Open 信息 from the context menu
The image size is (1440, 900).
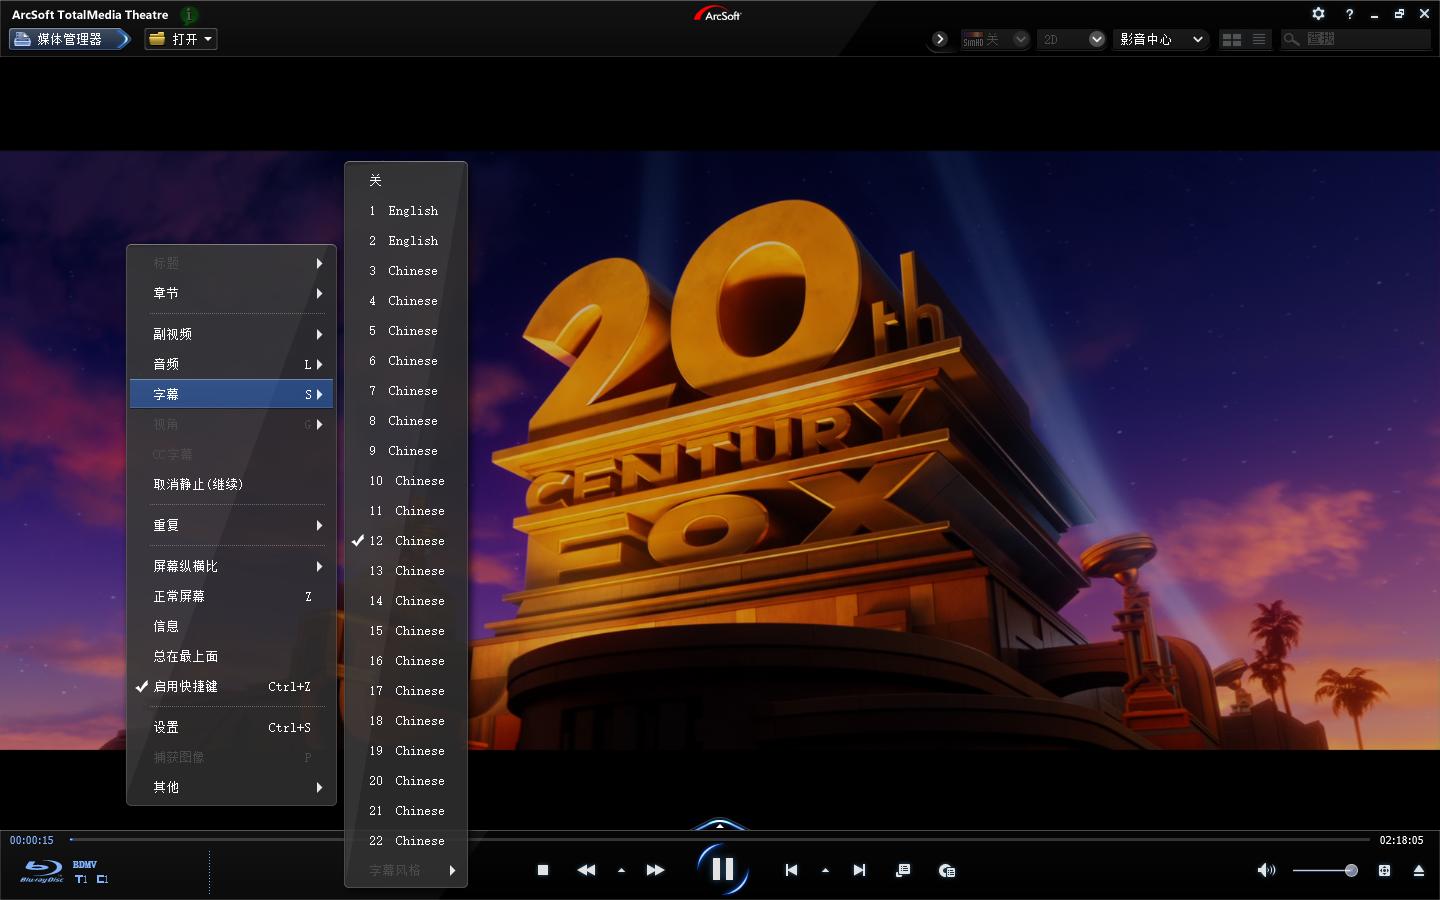click(x=232, y=626)
